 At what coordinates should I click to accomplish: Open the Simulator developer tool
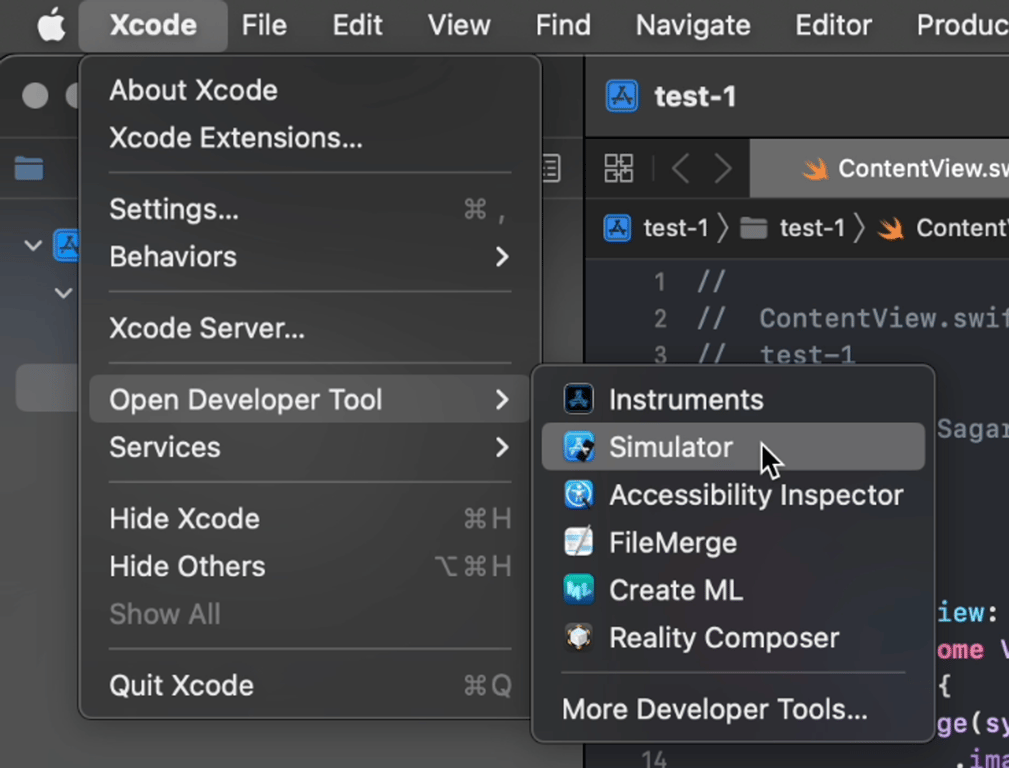[x=670, y=447]
